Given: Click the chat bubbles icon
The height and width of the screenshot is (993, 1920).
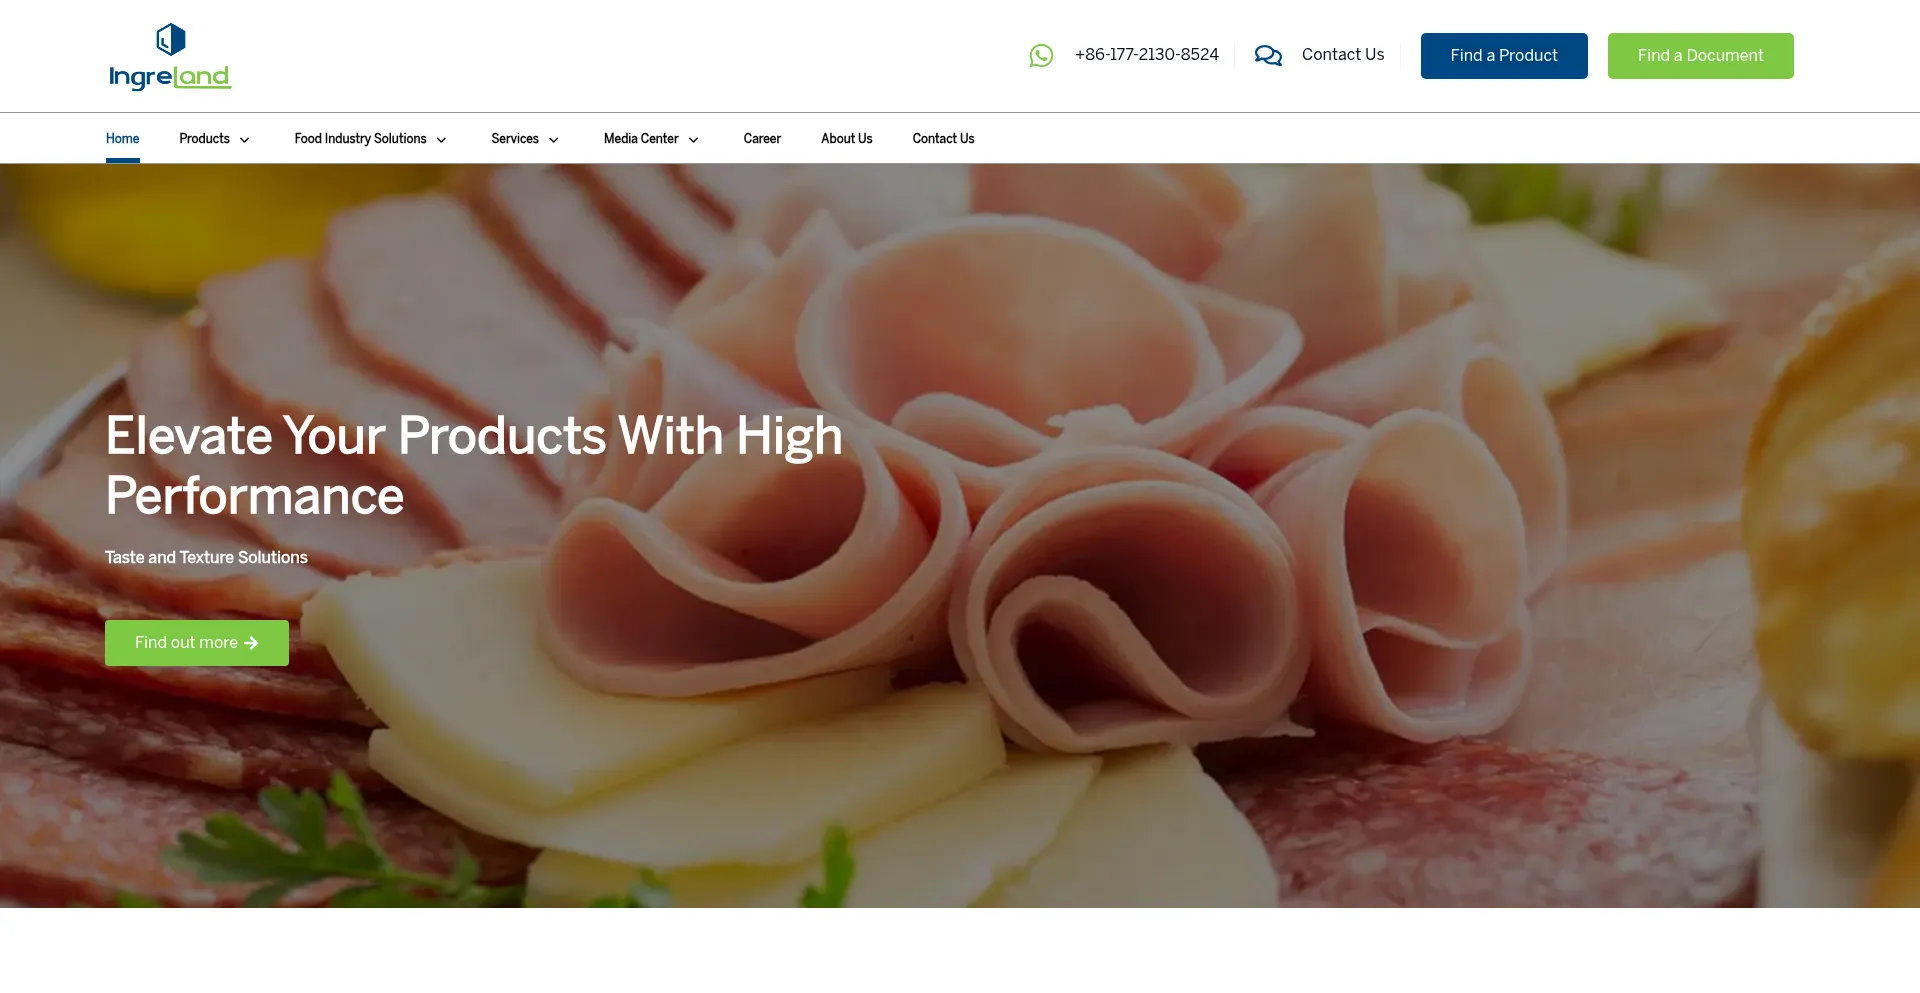Looking at the screenshot, I should point(1268,56).
